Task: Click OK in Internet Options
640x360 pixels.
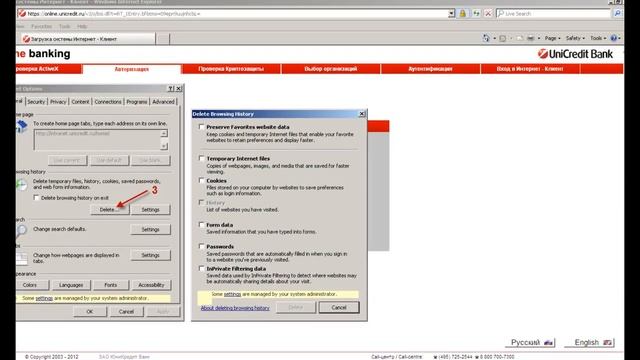Action: click(90, 311)
